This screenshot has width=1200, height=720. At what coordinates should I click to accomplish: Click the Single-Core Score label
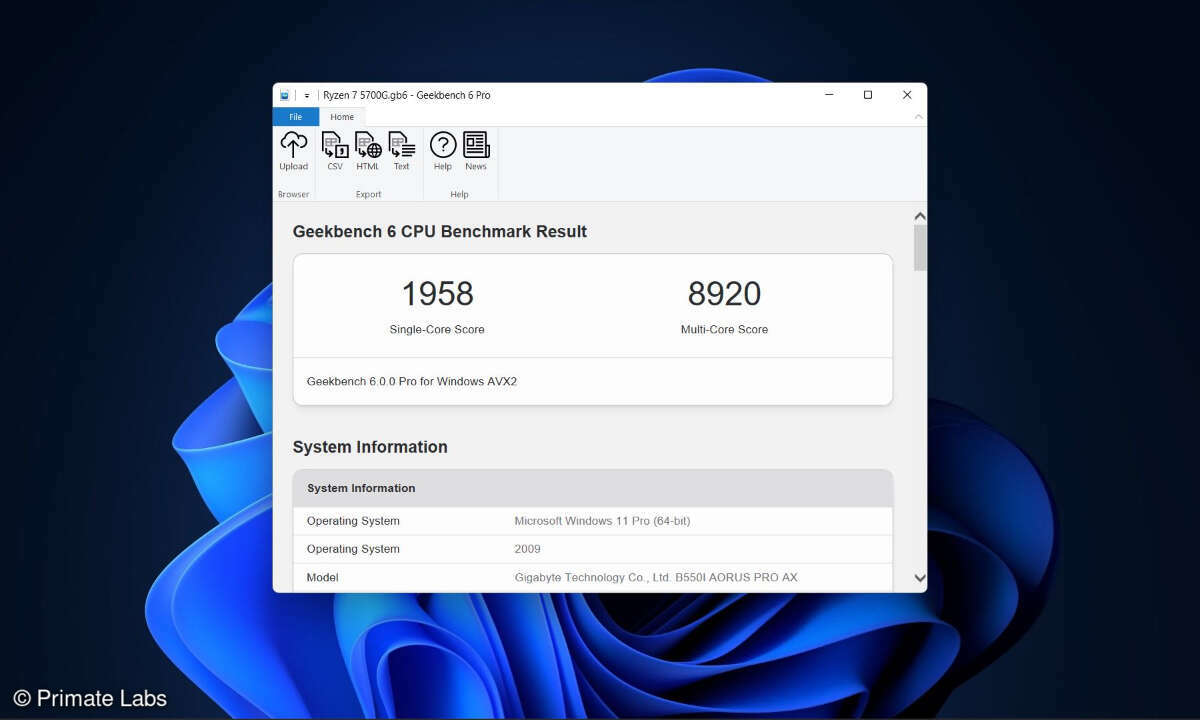[x=437, y=329]
